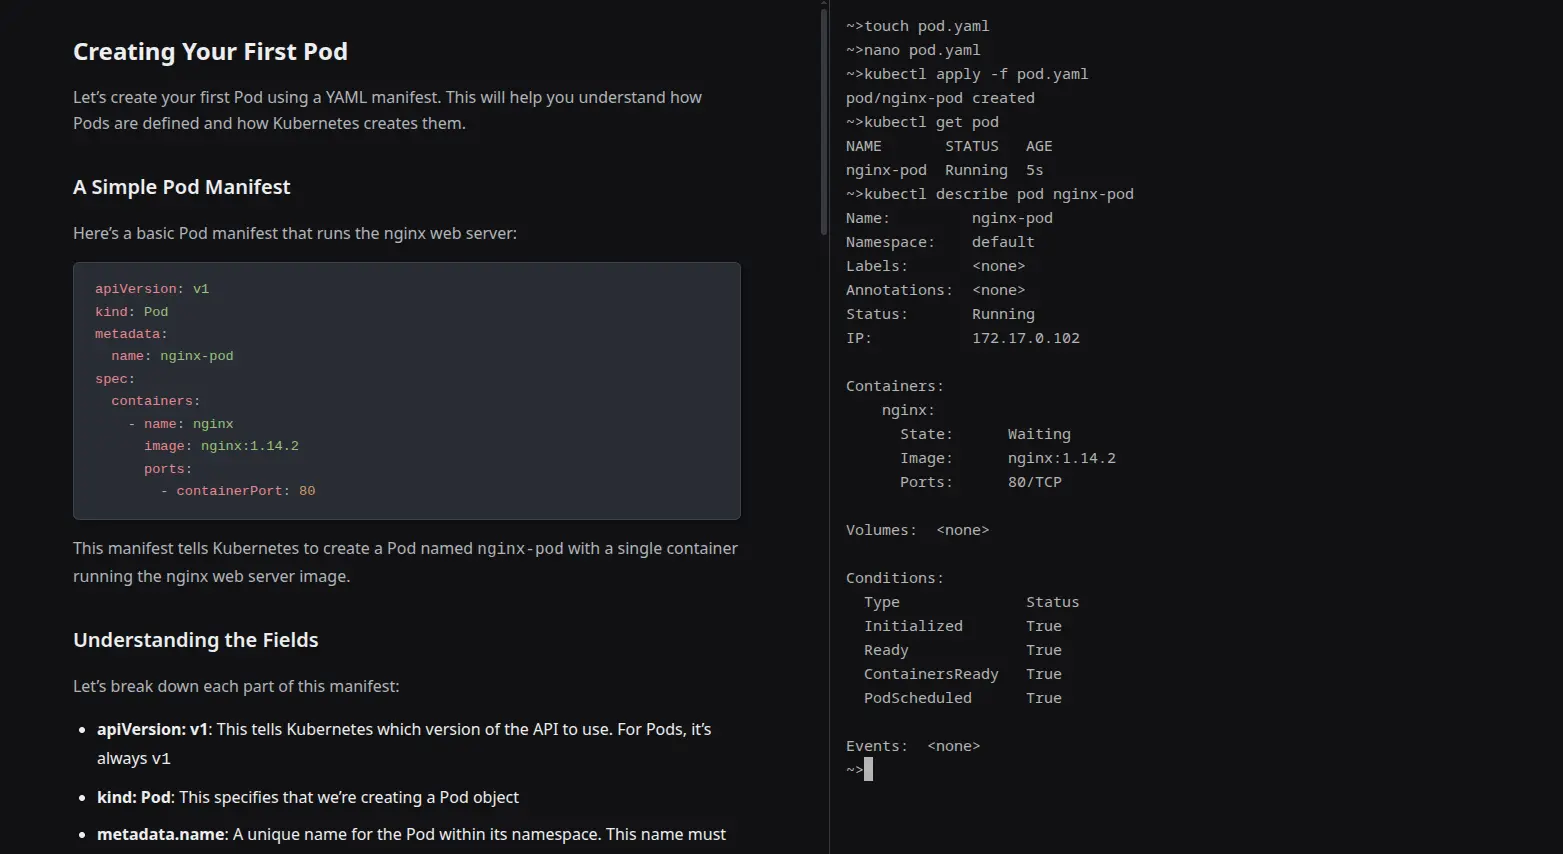The width and height of the screenshot is (1563, 854).
Task: Click the 'ports:' line in the code block
Action: click(x=168, y=469)
